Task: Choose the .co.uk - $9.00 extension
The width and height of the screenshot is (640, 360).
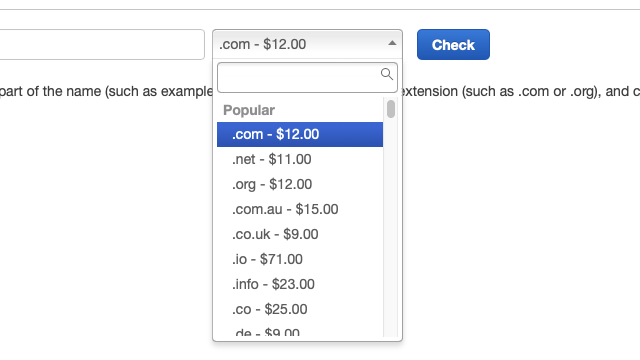Action: pos(300,234)
